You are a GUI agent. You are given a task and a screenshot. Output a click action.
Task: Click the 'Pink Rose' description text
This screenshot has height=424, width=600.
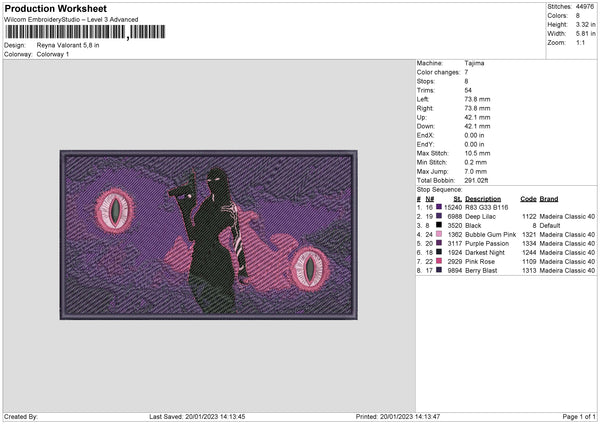(x=480, y=261)
